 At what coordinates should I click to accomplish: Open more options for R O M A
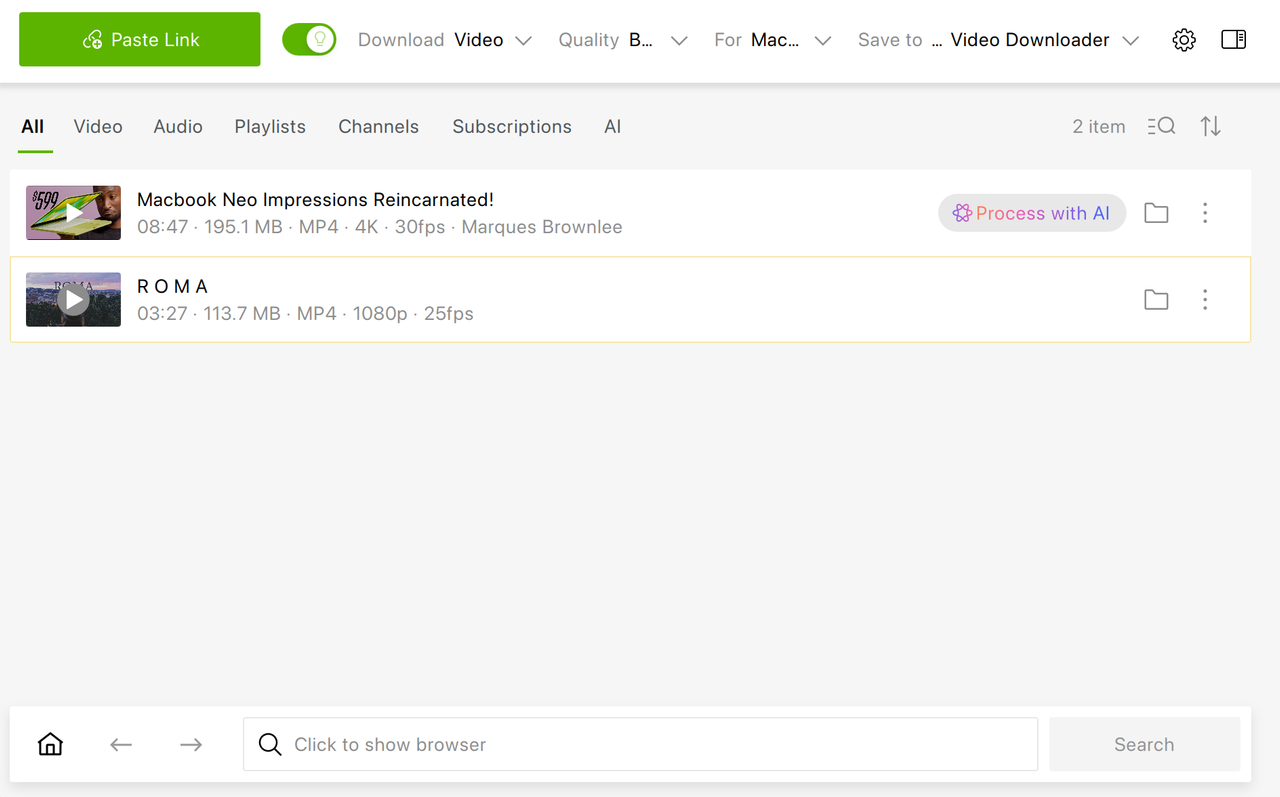coord(1205,300)
